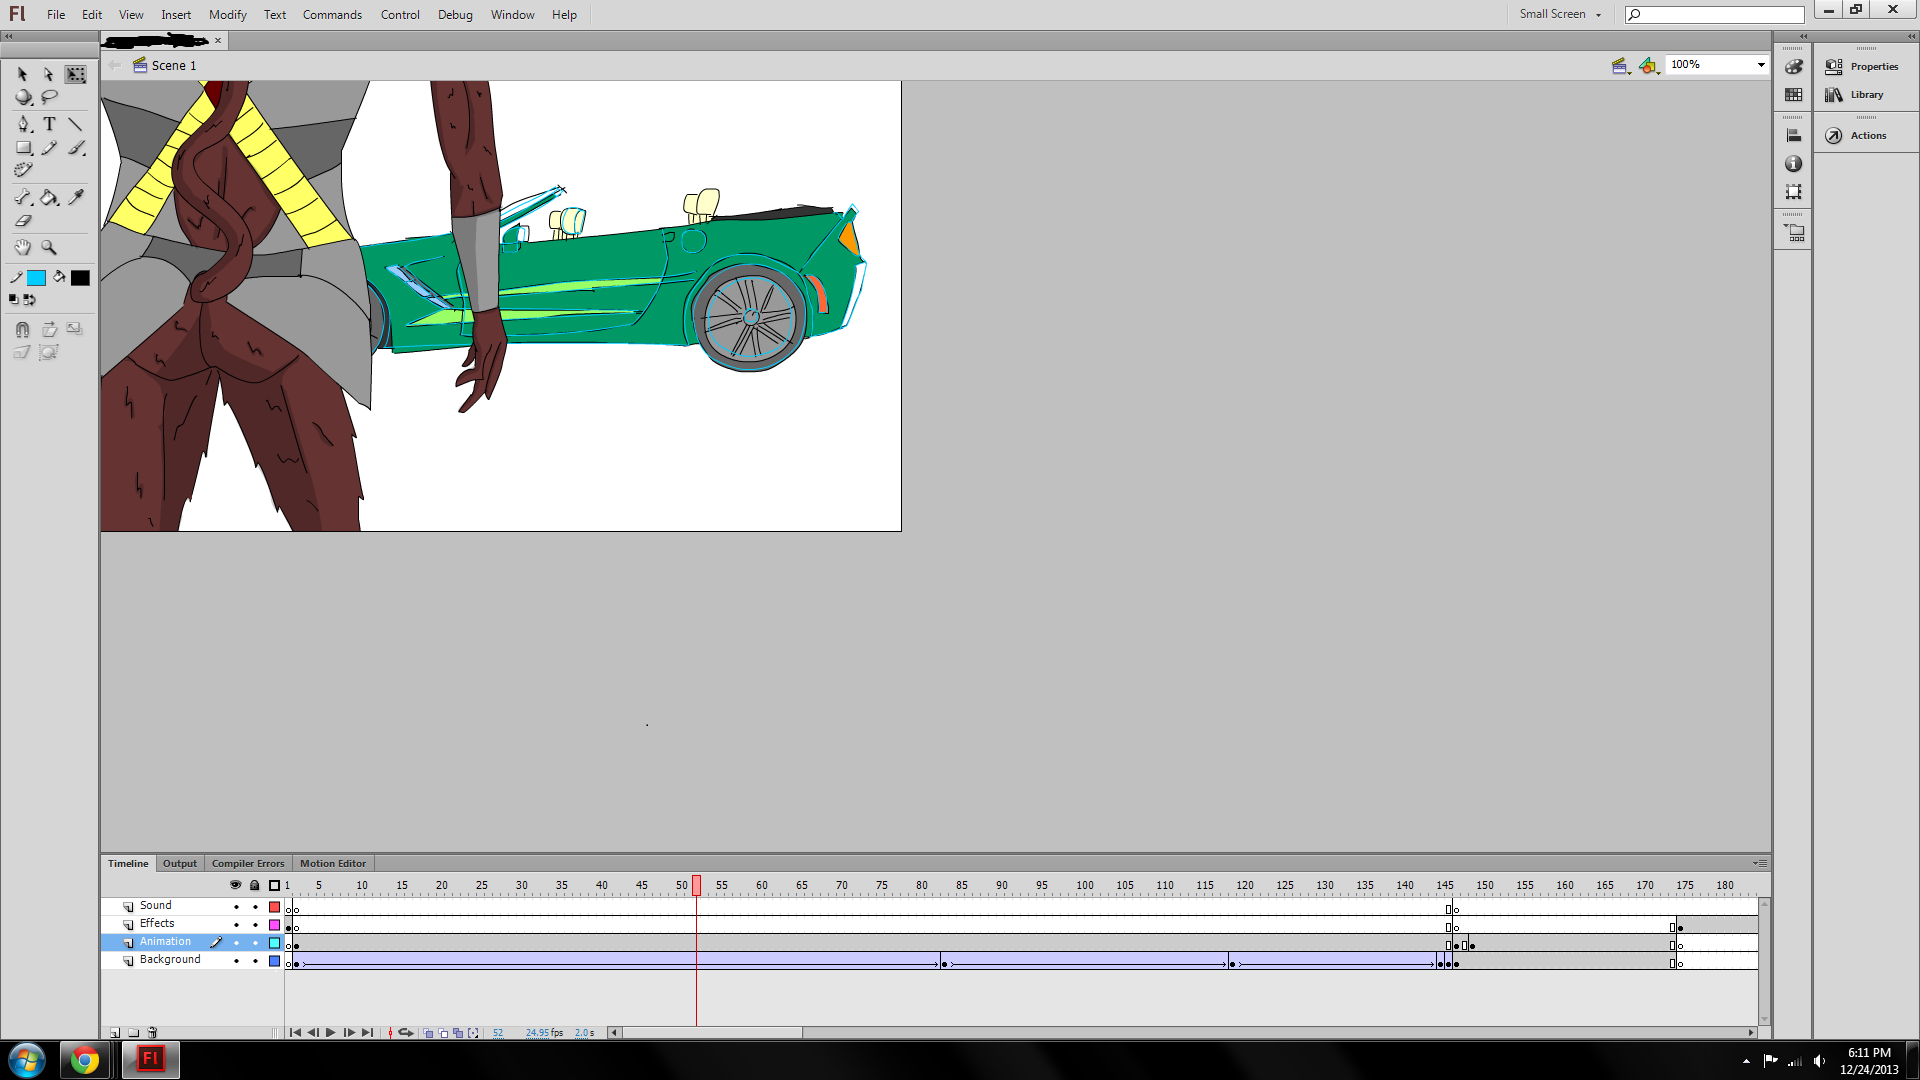Open the Project folder panel icon
The width and height of the screenshot is (1920, 1080).
pyautogui.click(x=1794, y=233)
